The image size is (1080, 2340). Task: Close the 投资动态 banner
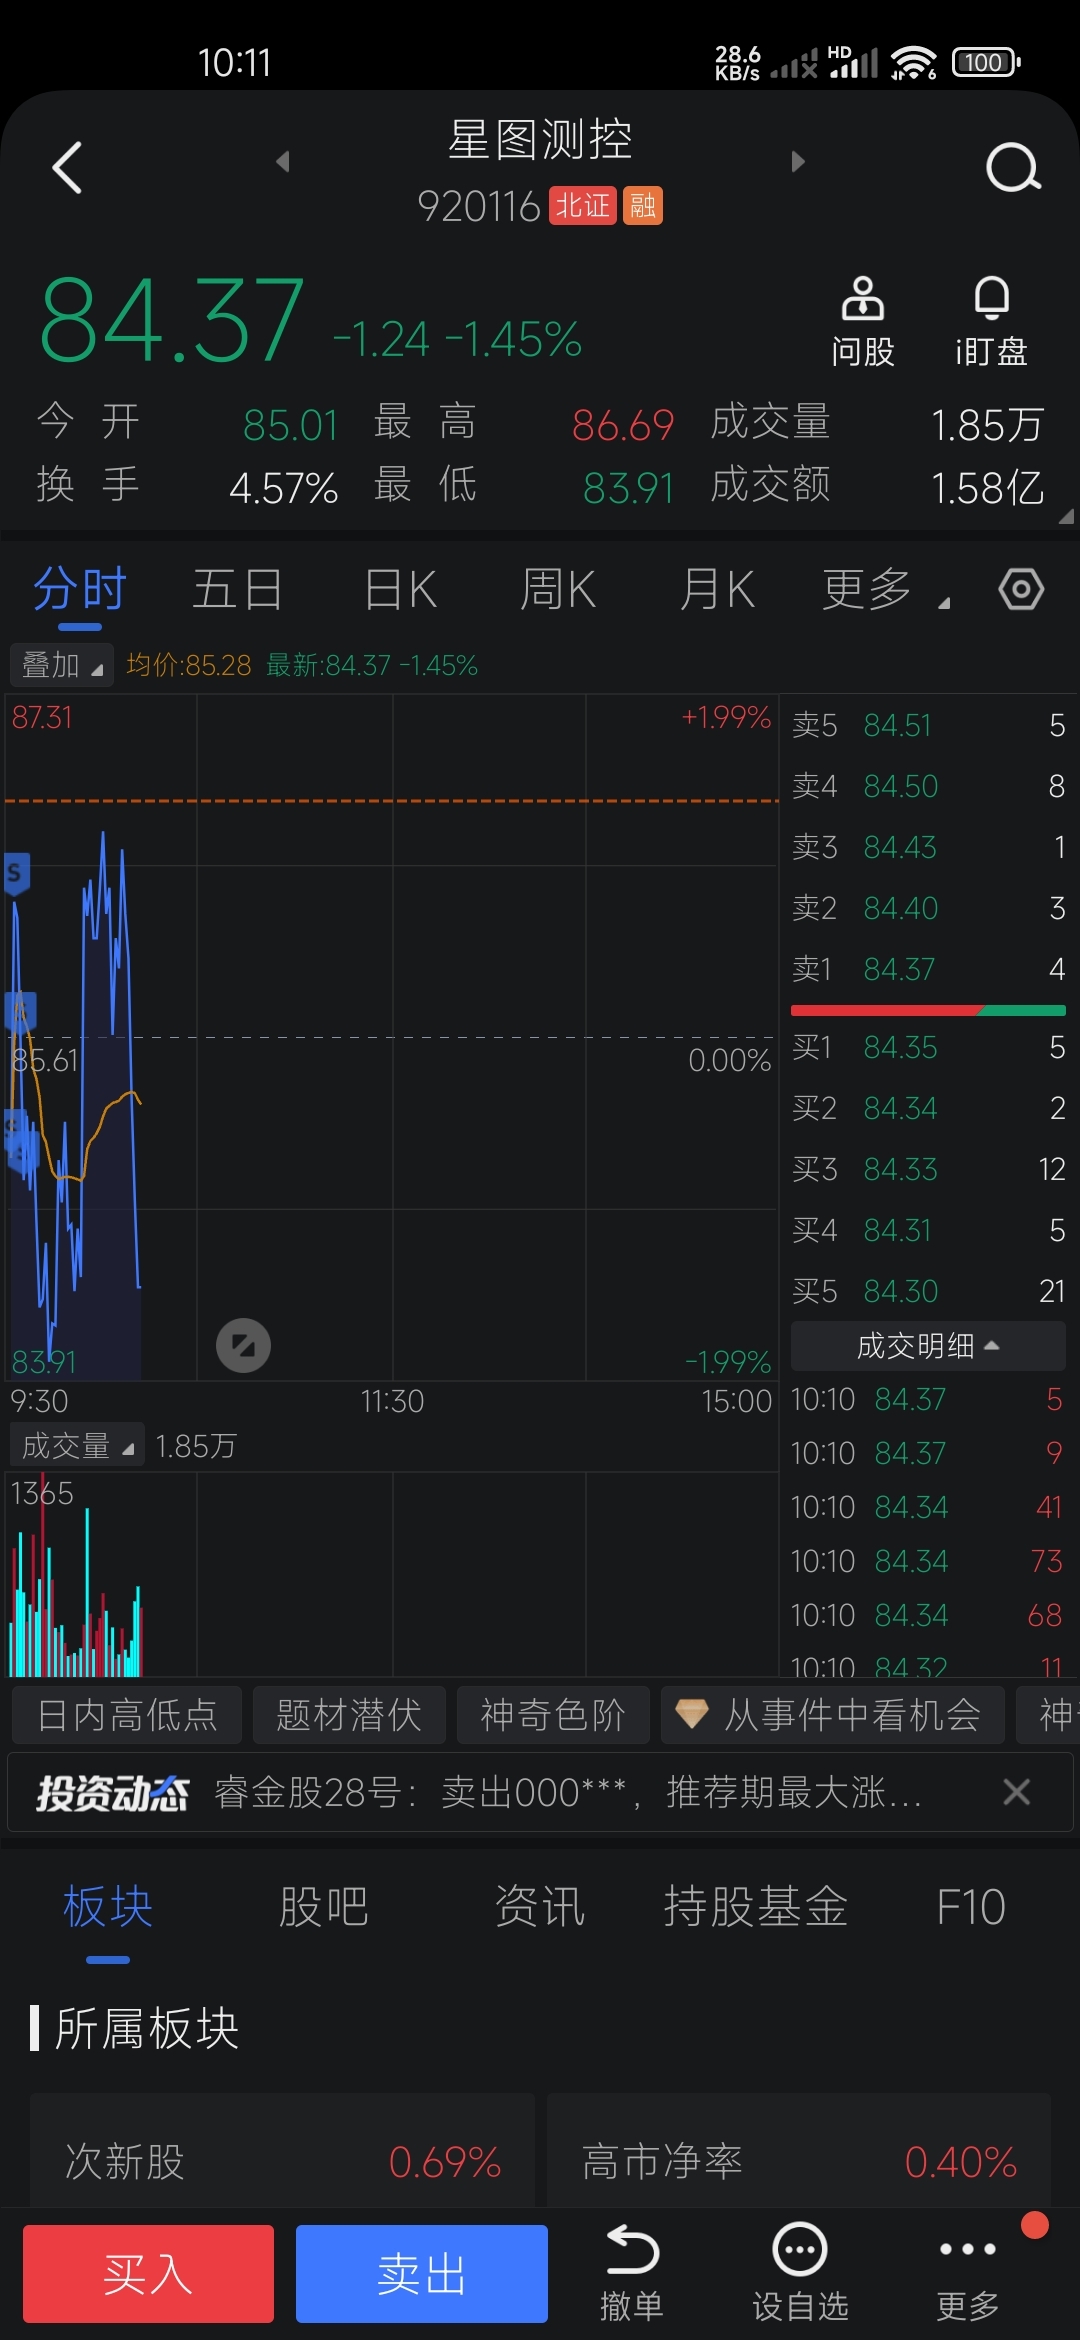coord(1016,1792)
